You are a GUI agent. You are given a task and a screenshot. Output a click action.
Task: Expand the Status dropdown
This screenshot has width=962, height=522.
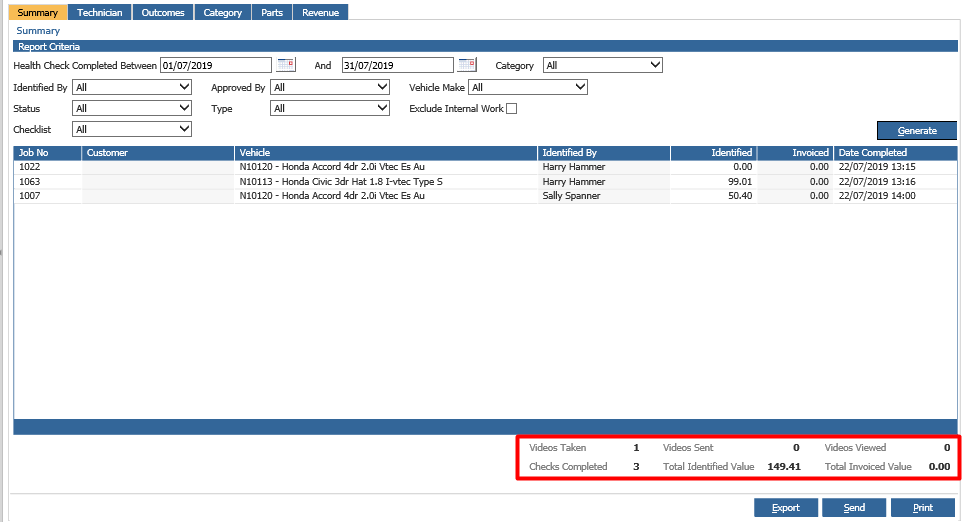pos(132,108)
